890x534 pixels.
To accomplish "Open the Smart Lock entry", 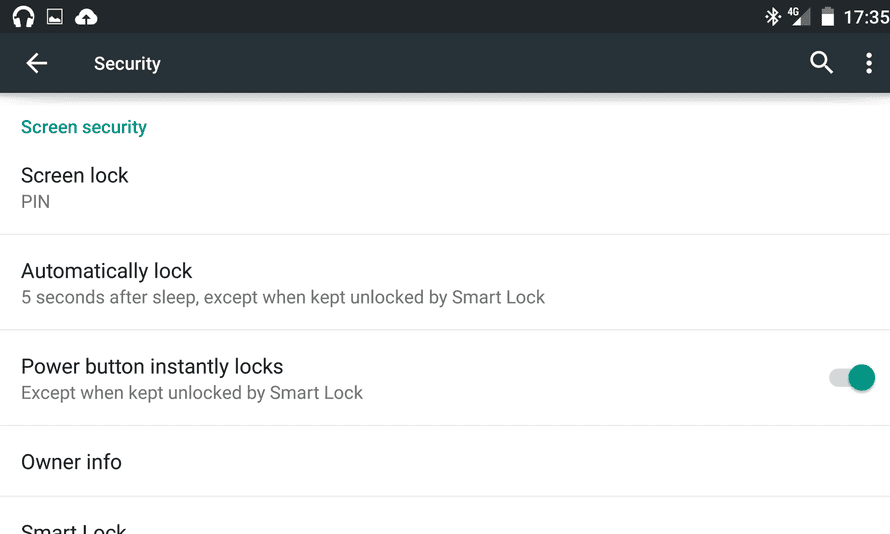I will [x=74, y=527].
